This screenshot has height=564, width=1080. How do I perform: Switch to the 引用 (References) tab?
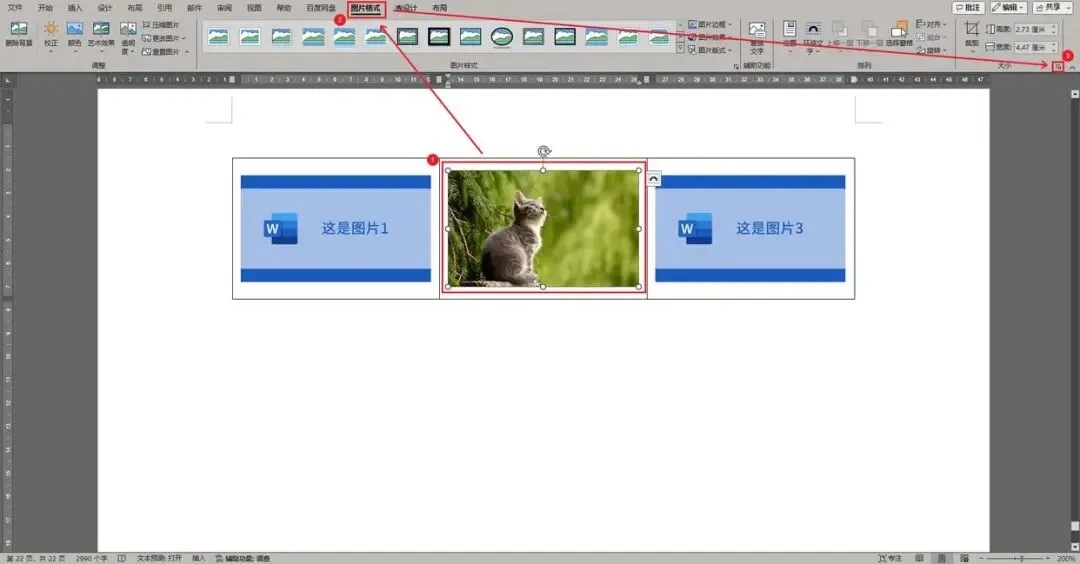click(165, 8)
